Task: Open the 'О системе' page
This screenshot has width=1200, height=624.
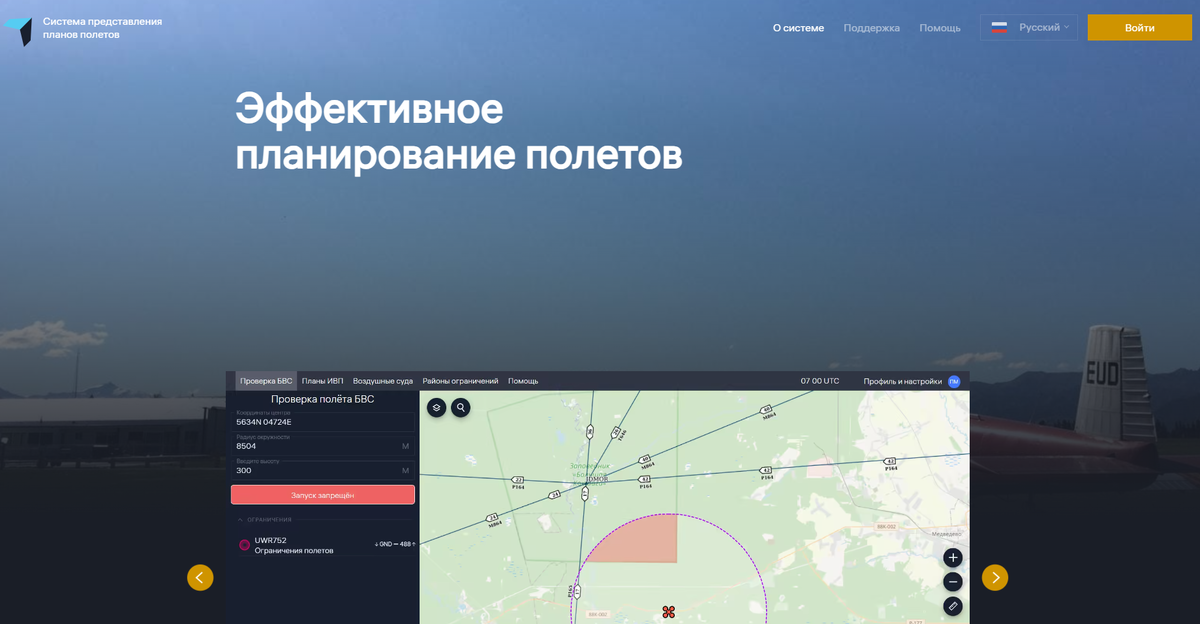Action: point(798,28)
